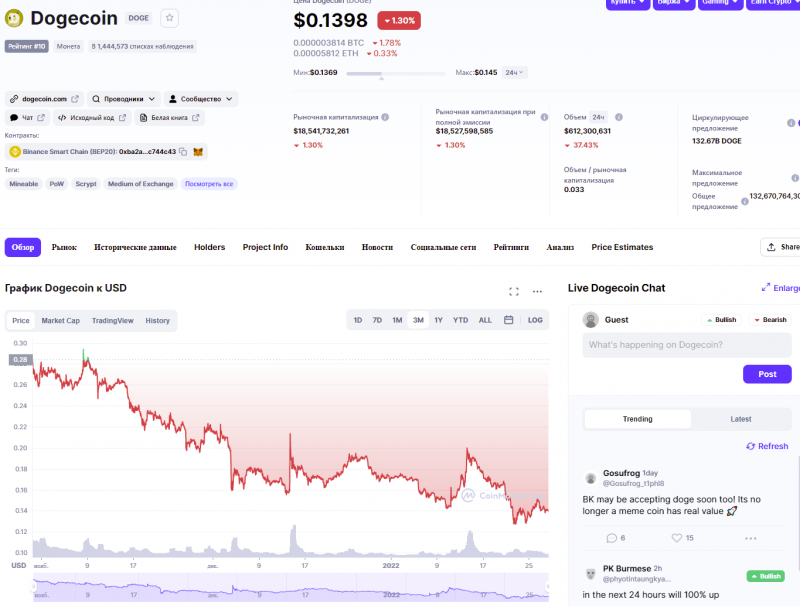Open chart options three-dot menu
The height and width of the screenshot is (606, 800).
[x=537, y=291]
